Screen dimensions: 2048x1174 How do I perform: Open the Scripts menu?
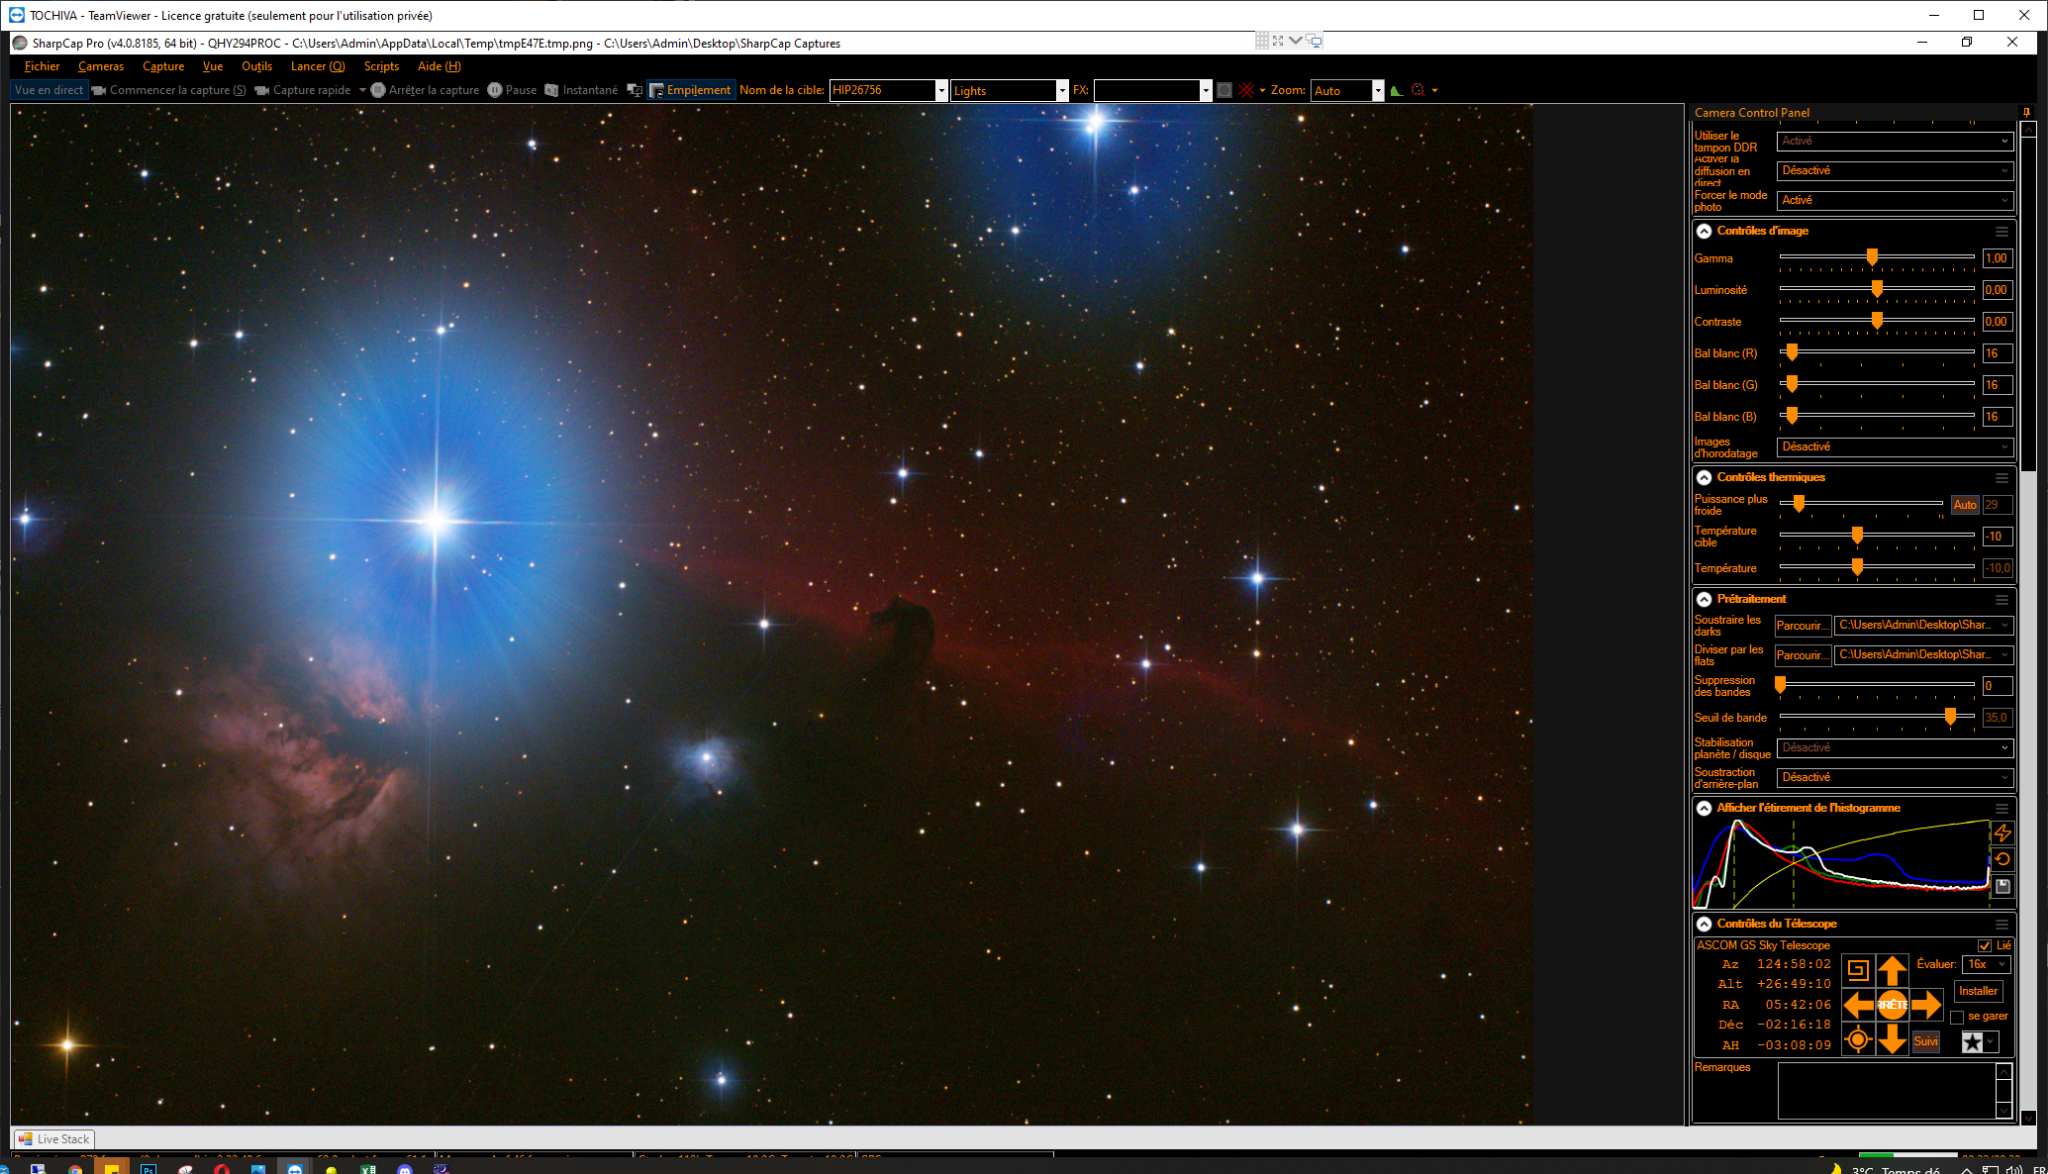point(381,66)
